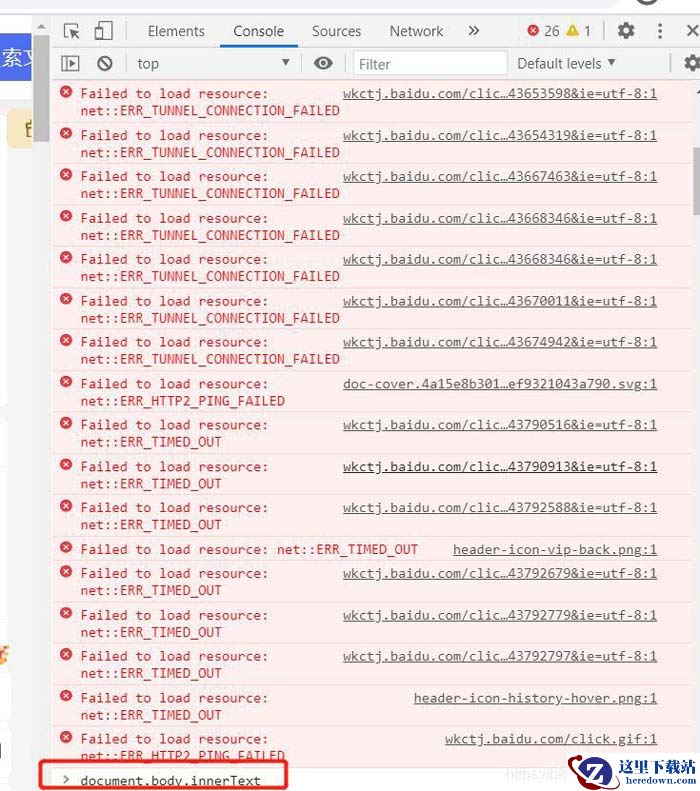Open the header-icon-vip-back.png link
This screenshot has width=700, height=791.
555,549
